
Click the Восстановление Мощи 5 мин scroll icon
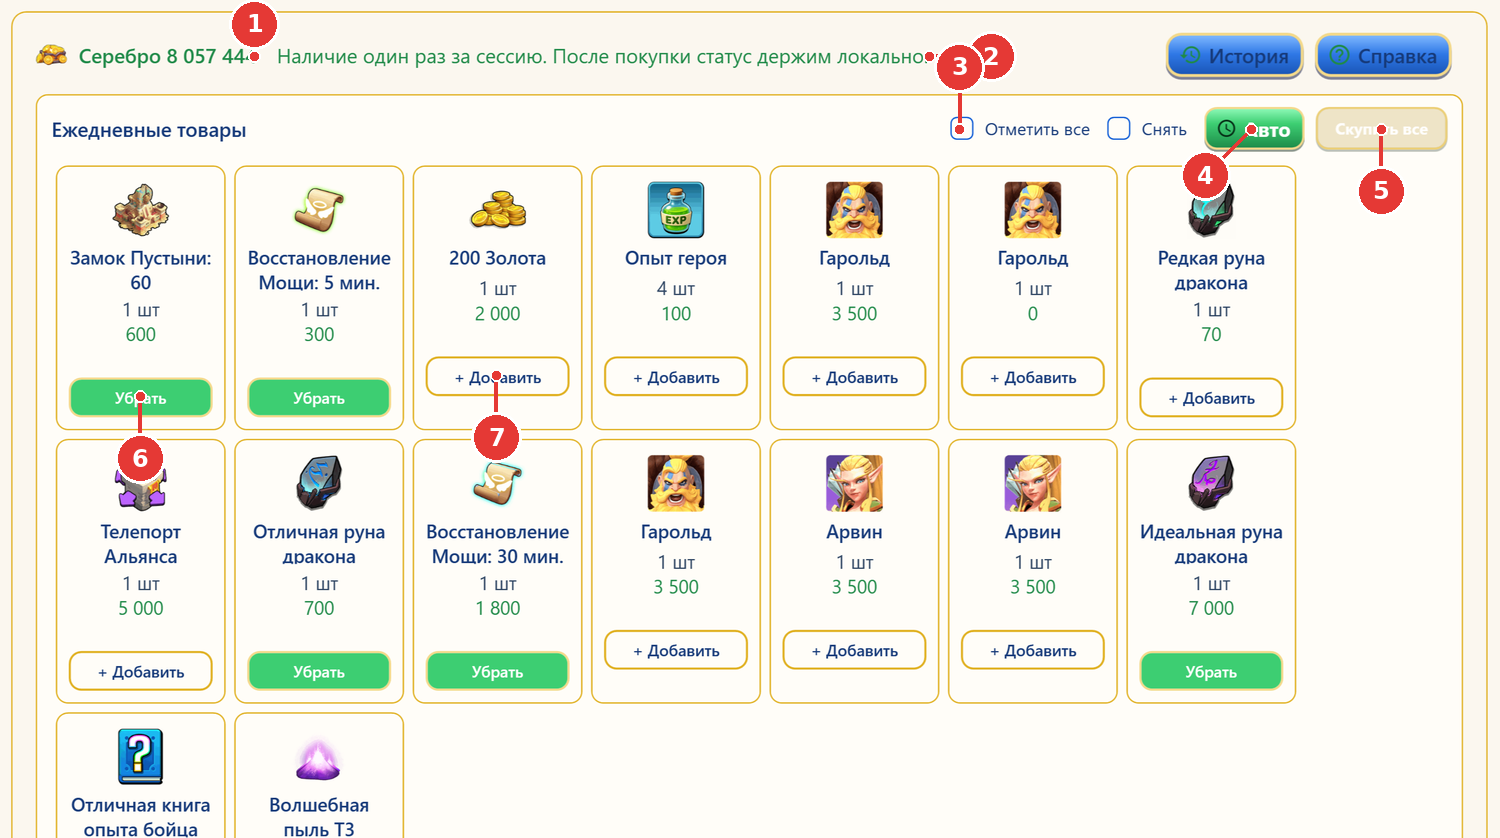319,210
